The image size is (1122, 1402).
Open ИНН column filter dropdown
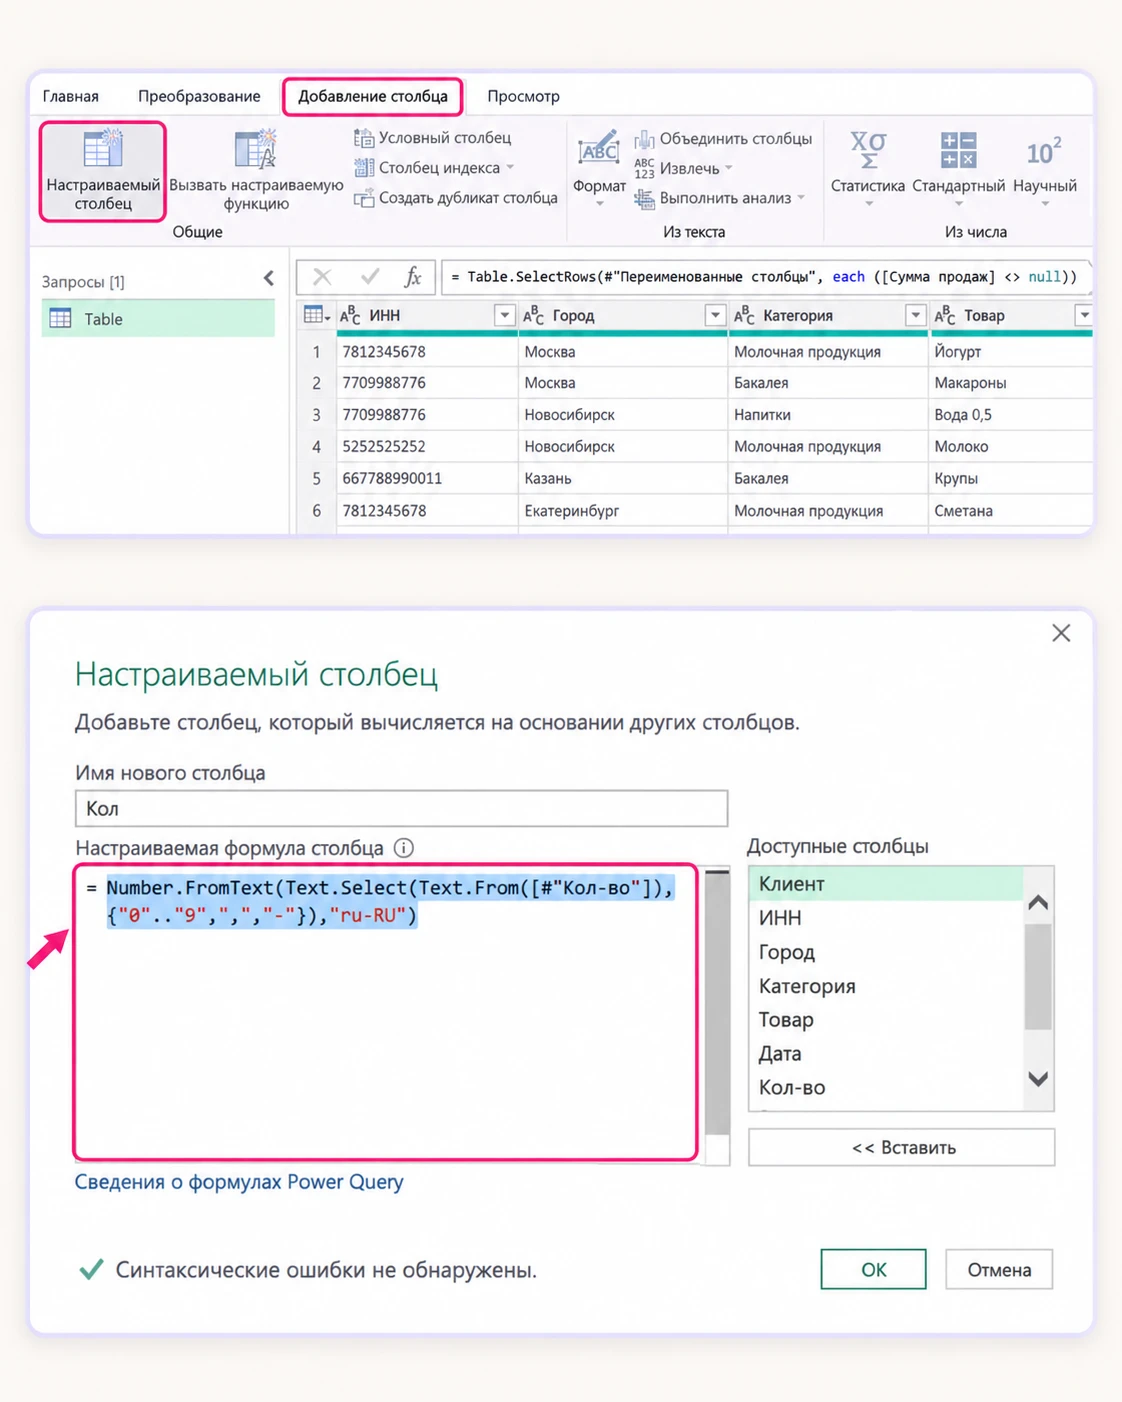504,316
